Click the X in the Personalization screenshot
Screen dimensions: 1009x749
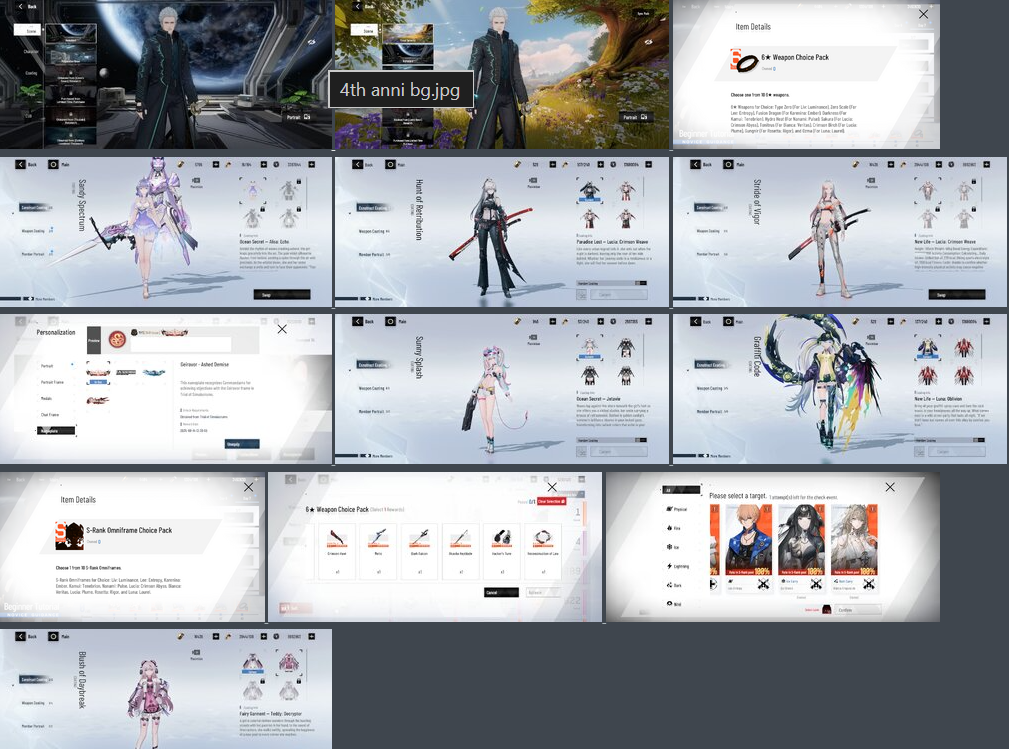click(x=282, y=329)
